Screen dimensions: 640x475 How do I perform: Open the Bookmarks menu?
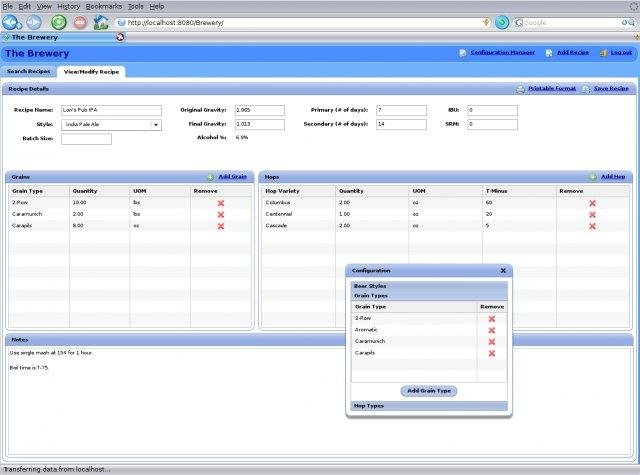[104, 7]
